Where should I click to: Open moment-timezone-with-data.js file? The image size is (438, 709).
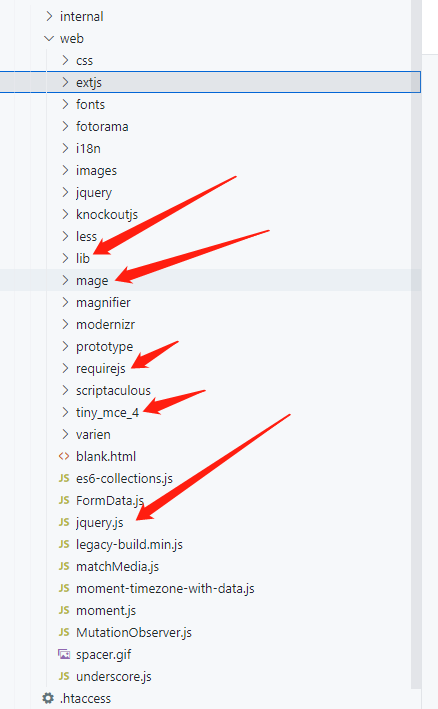[165, 588]
